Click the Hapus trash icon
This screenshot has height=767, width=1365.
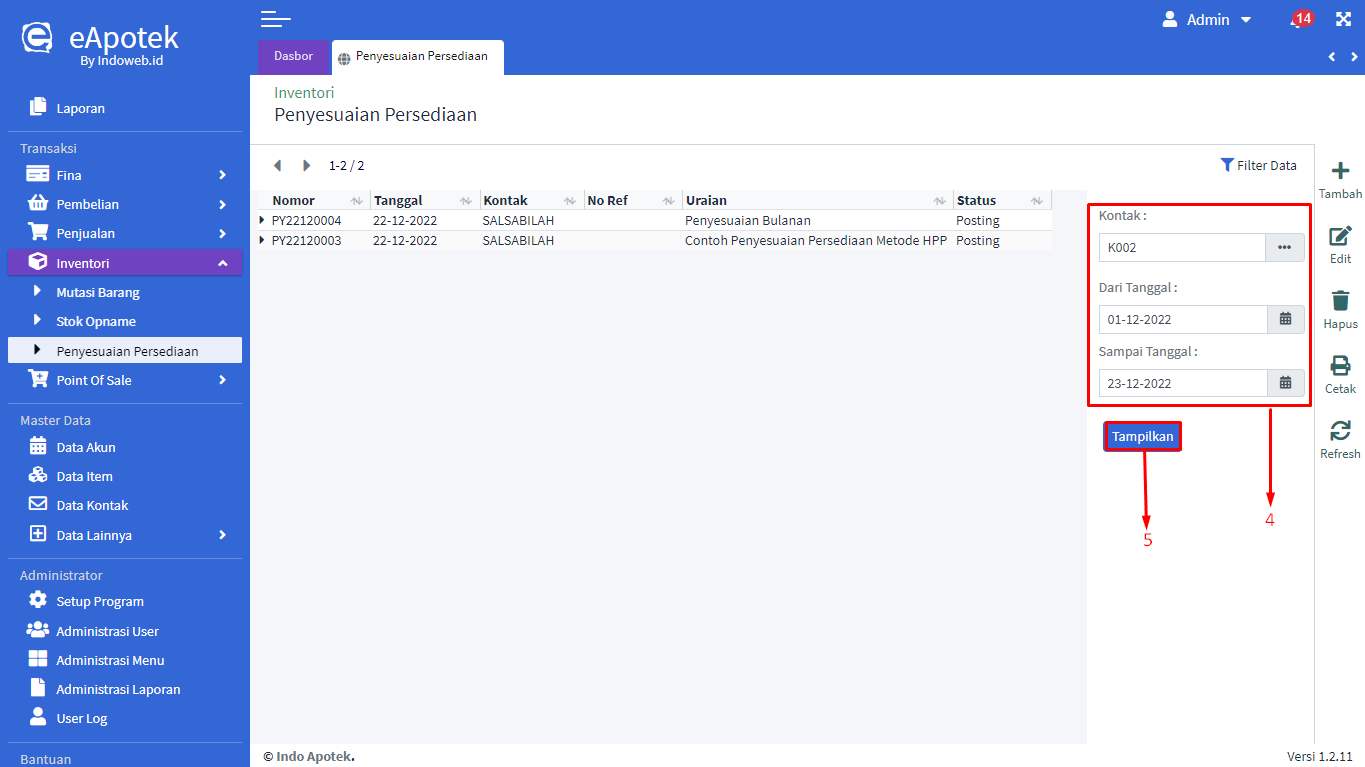(1340, 301)
